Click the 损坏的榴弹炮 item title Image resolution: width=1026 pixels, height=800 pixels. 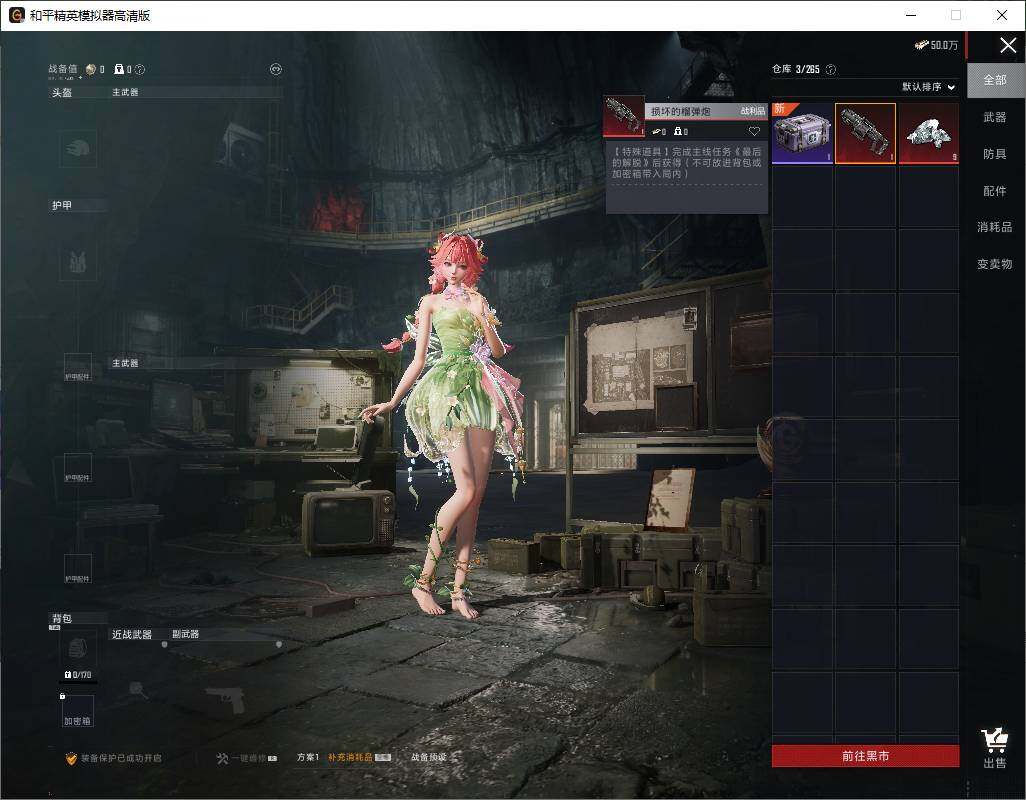coord(681,111)
